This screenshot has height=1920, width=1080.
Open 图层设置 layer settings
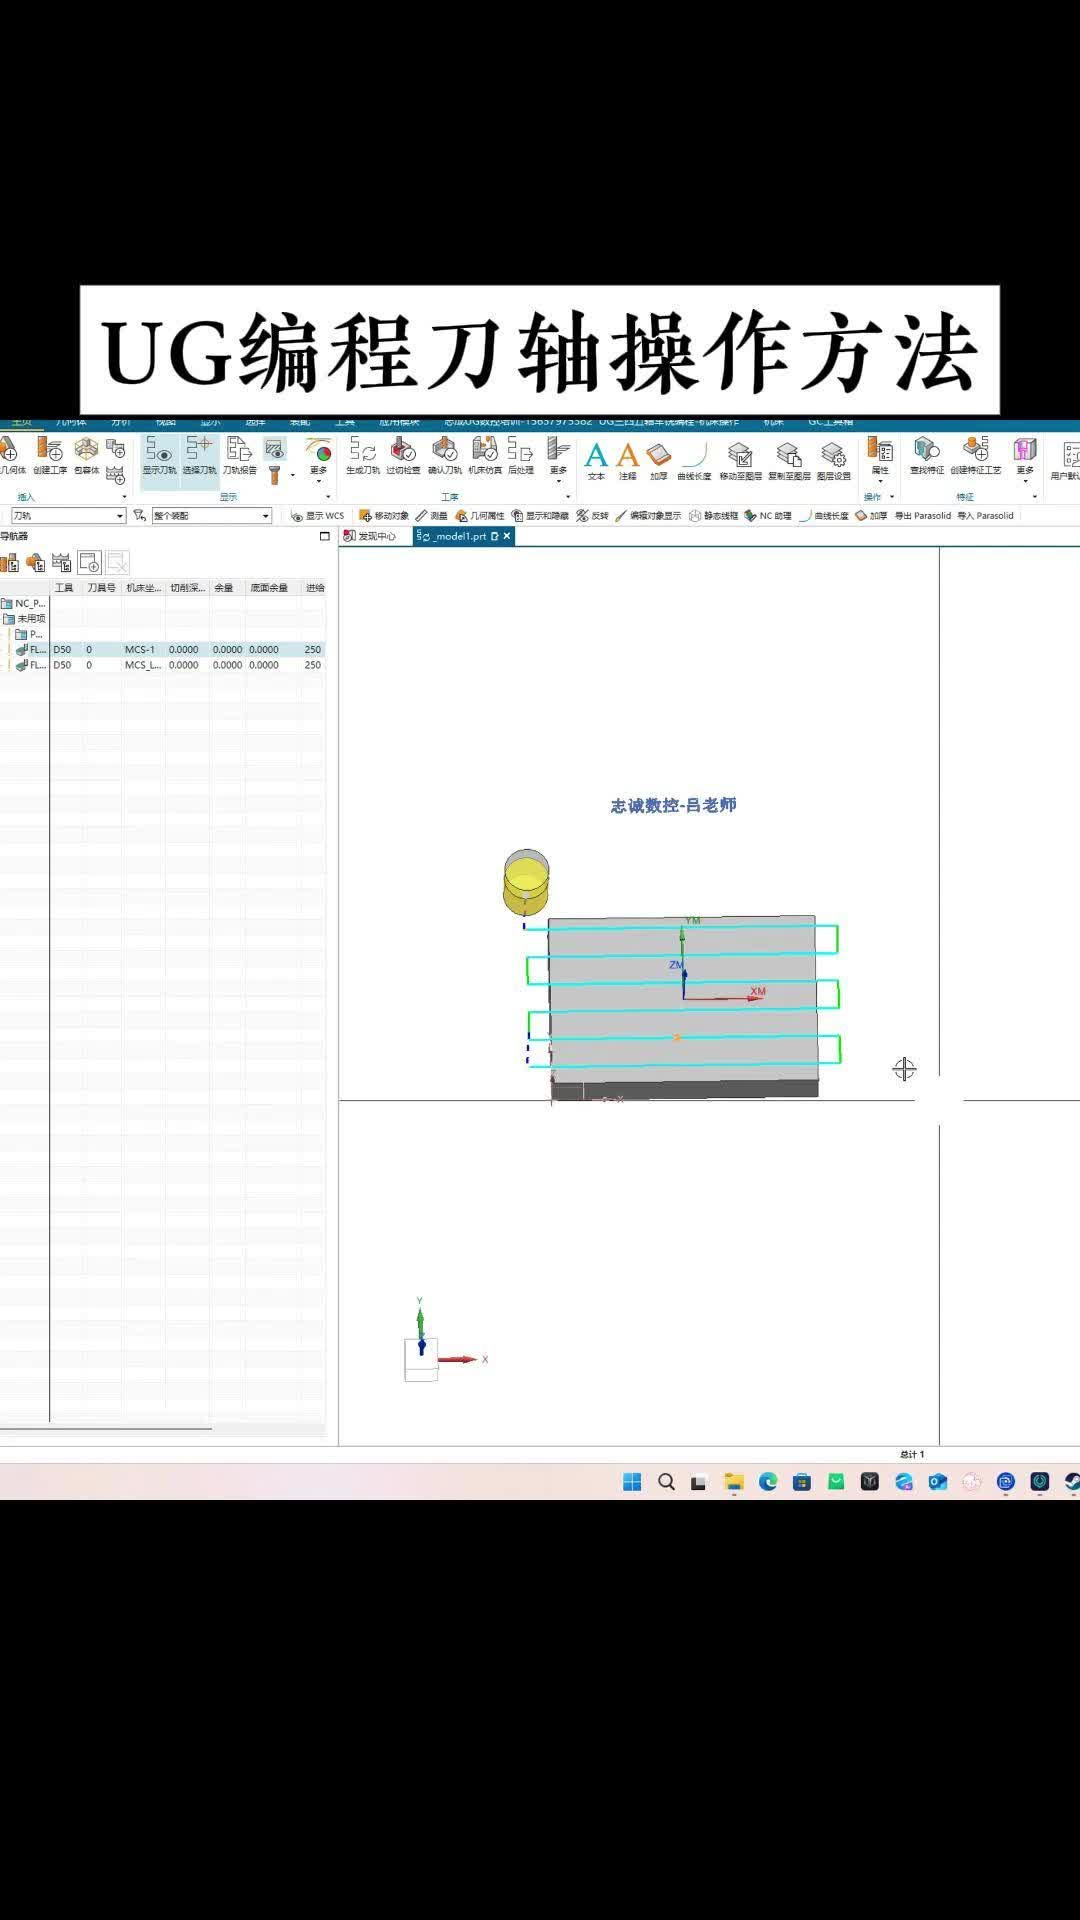833,461
